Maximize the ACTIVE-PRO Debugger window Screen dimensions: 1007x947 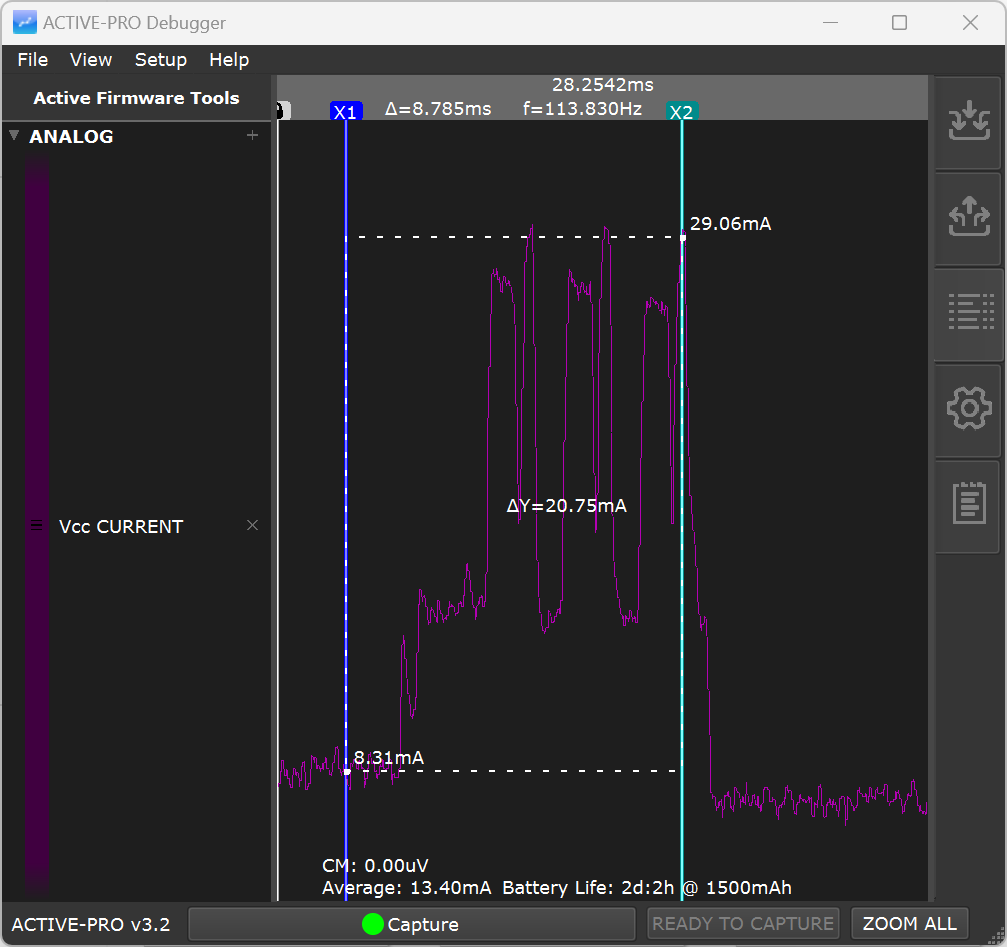pos(899,22)
